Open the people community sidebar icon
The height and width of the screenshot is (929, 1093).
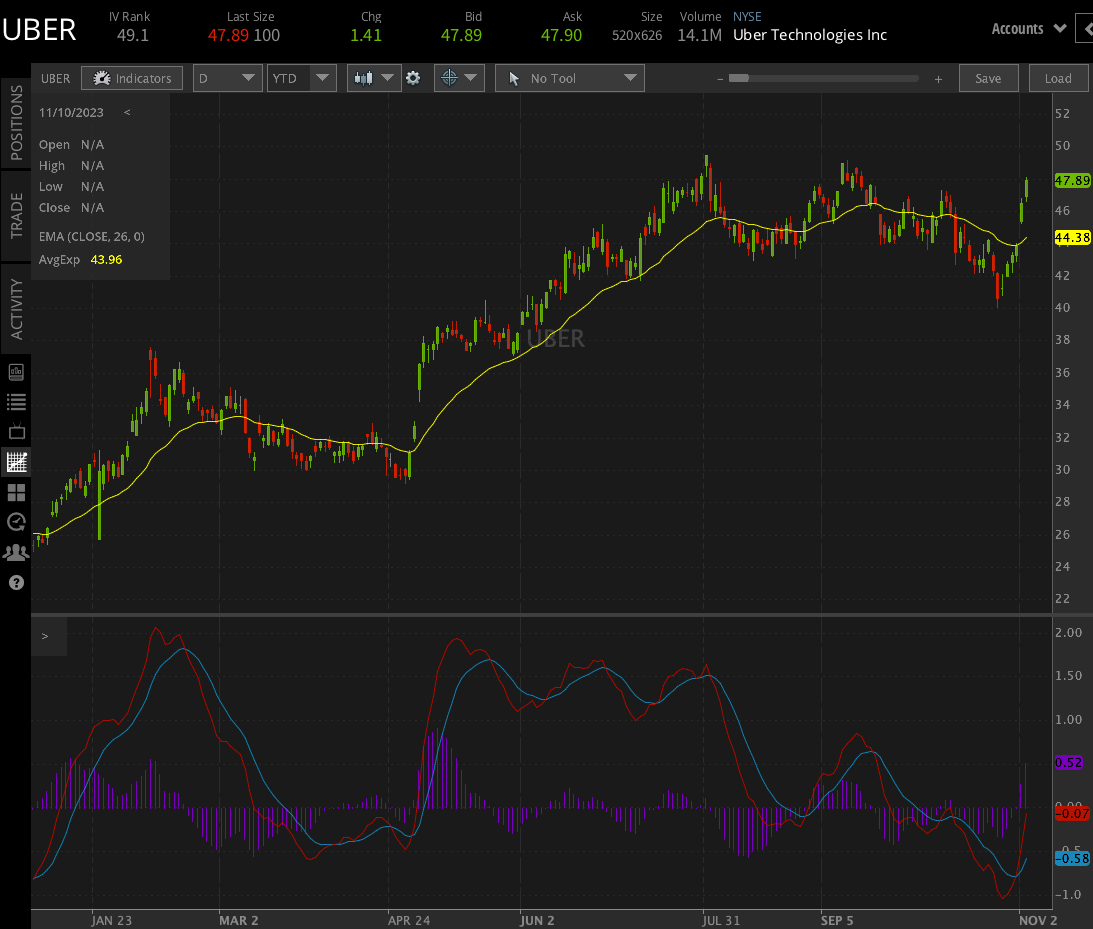click(16, 552)
